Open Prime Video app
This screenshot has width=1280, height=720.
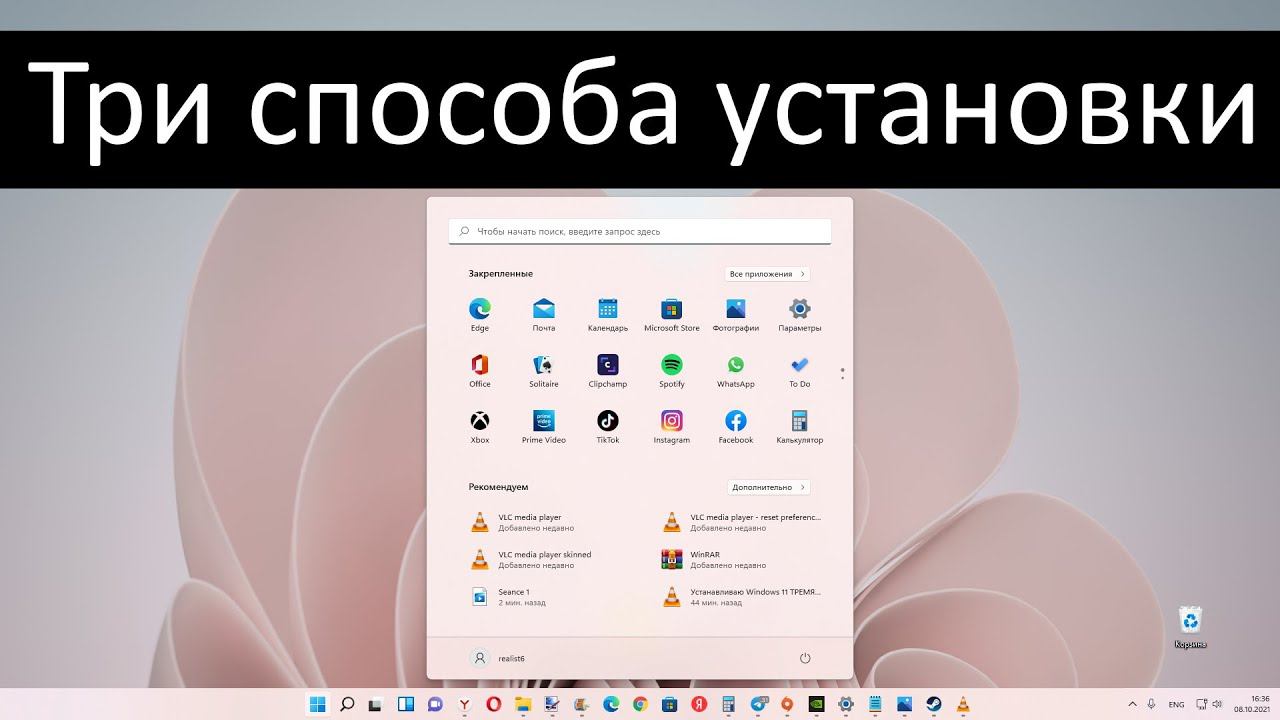click(x=544, y=427)
